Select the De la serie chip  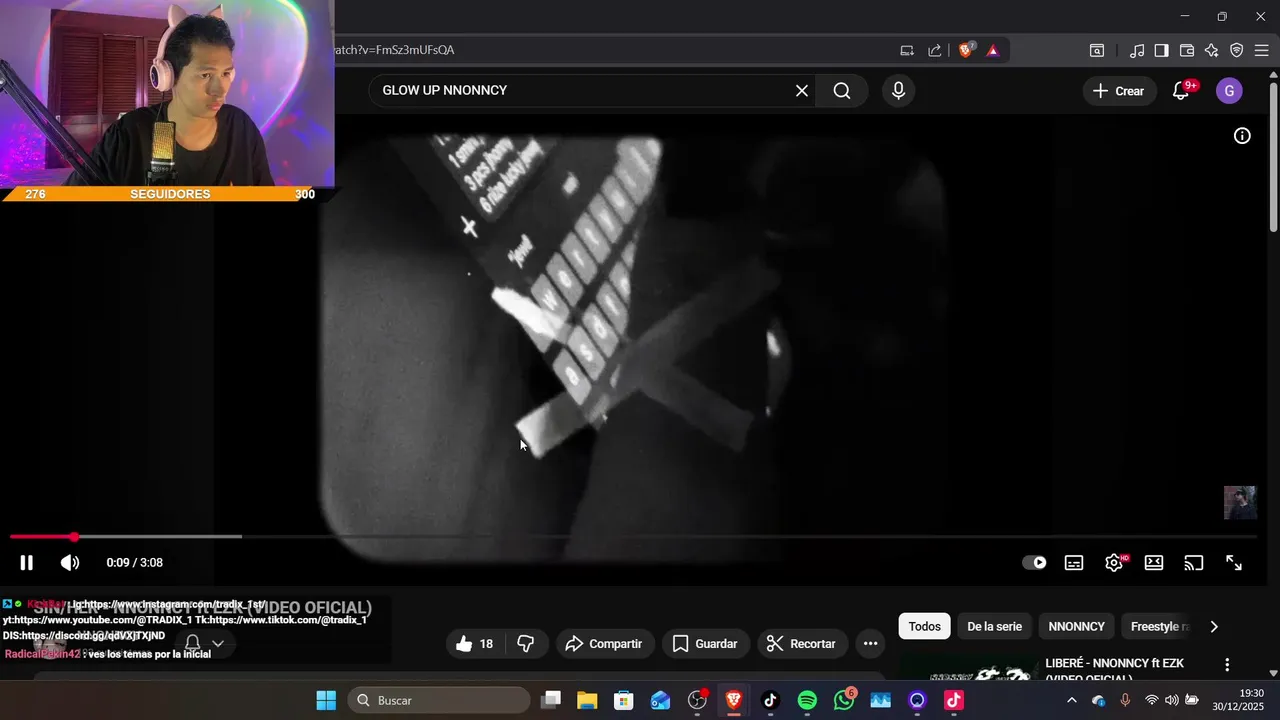[x=995, y=627]
